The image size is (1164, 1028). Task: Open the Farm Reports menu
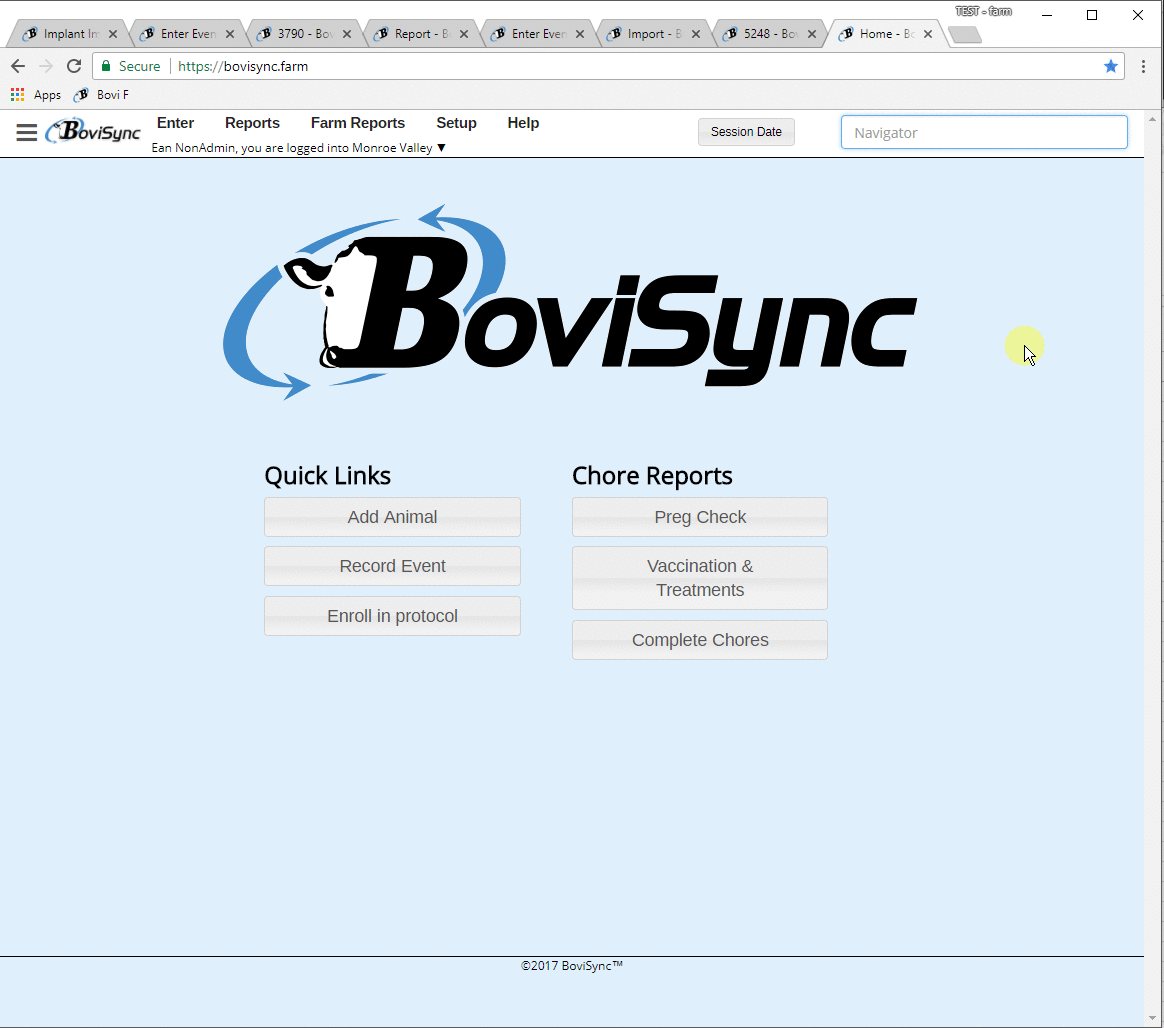(358, 123)
